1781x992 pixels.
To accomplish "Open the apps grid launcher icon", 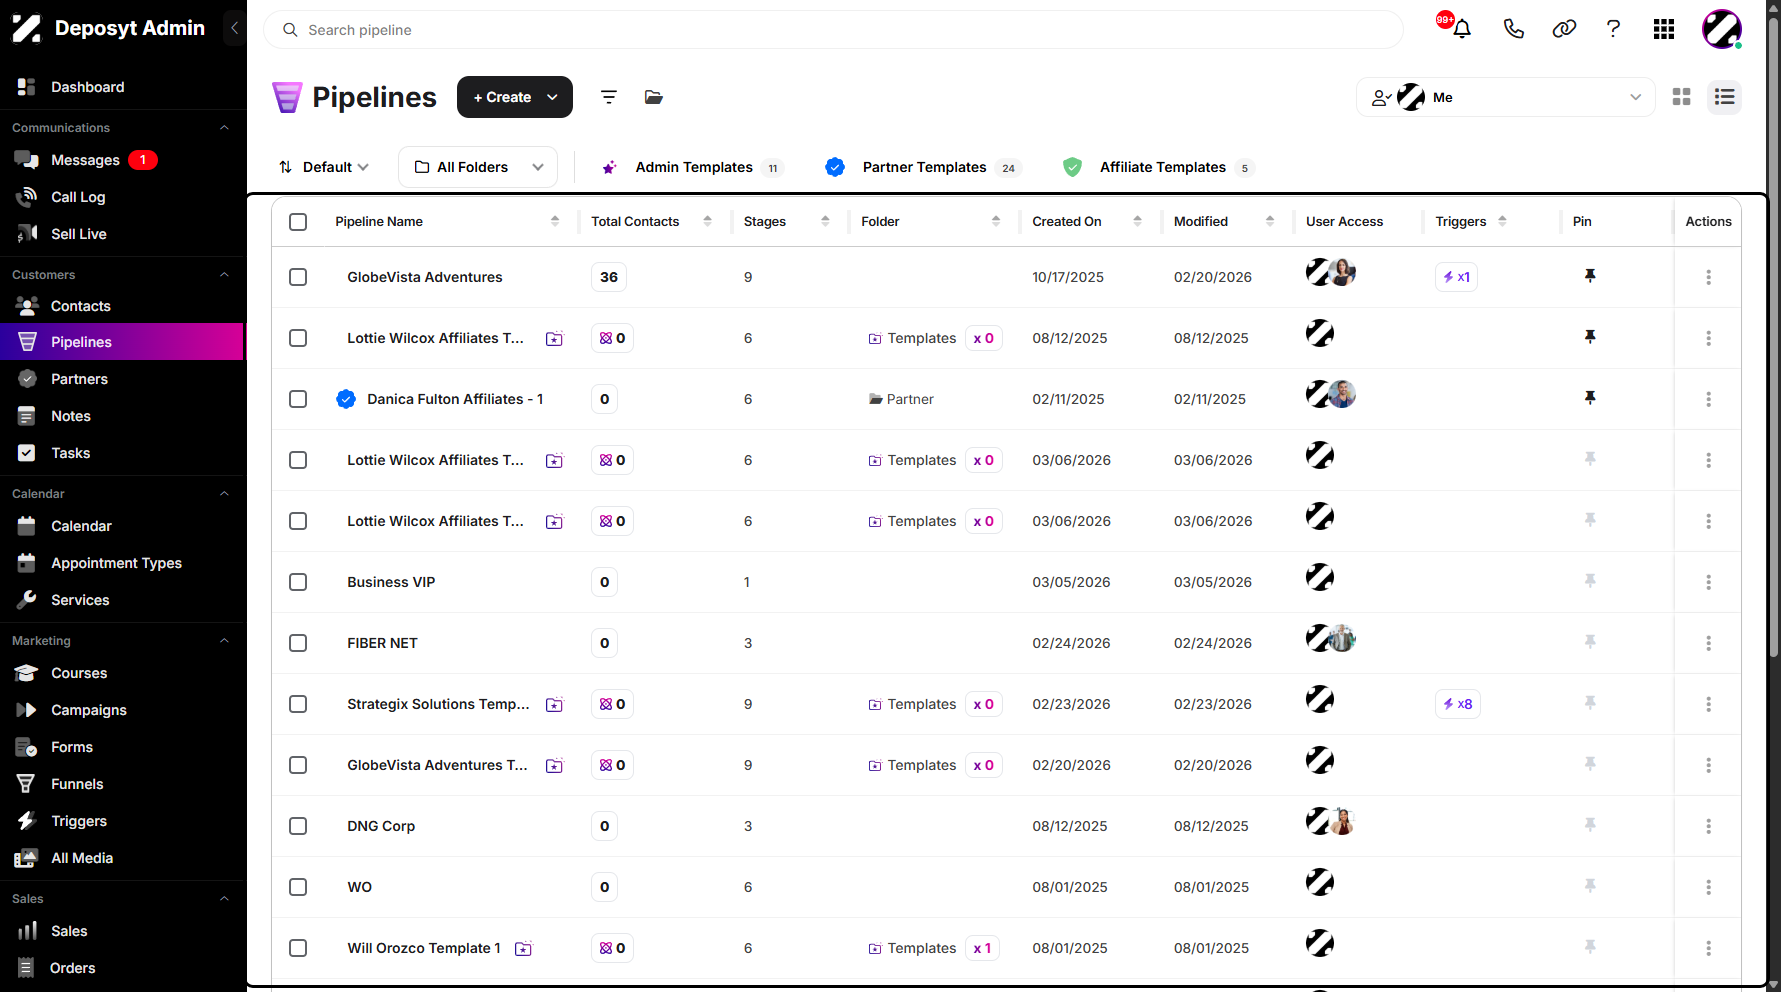I will 1664,29.
